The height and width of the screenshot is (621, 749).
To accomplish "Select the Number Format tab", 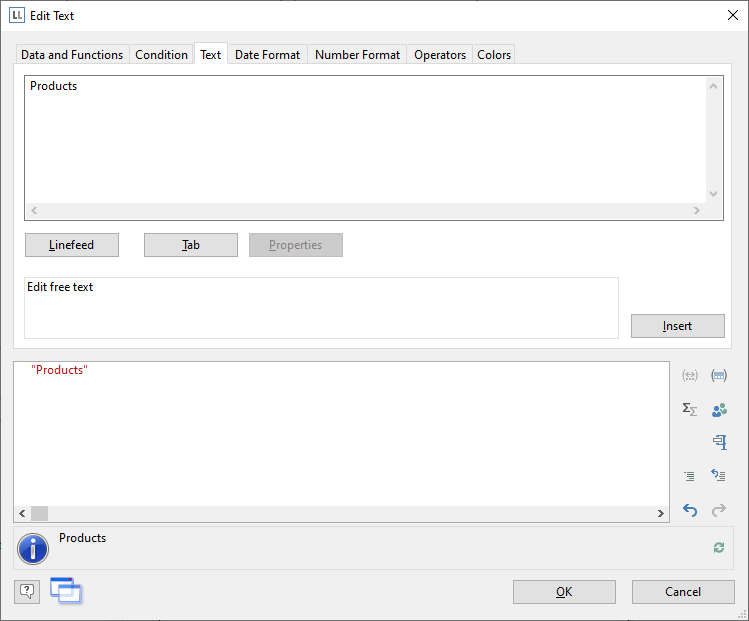I will (x=357, y=55).
